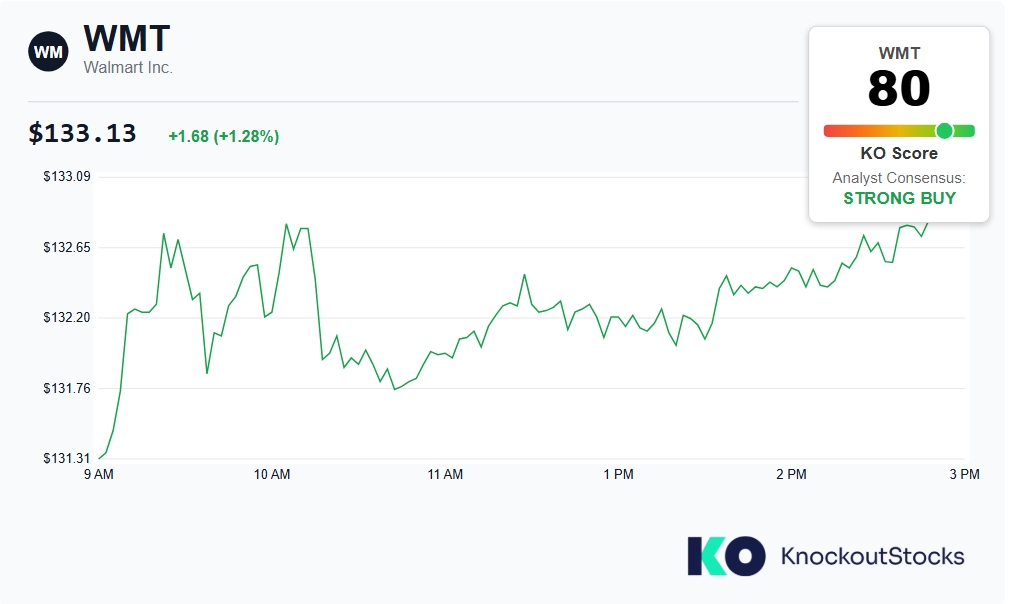Click the Walmart Inc. company name
Screen dimensions: 1009x604
click(128, 68)
